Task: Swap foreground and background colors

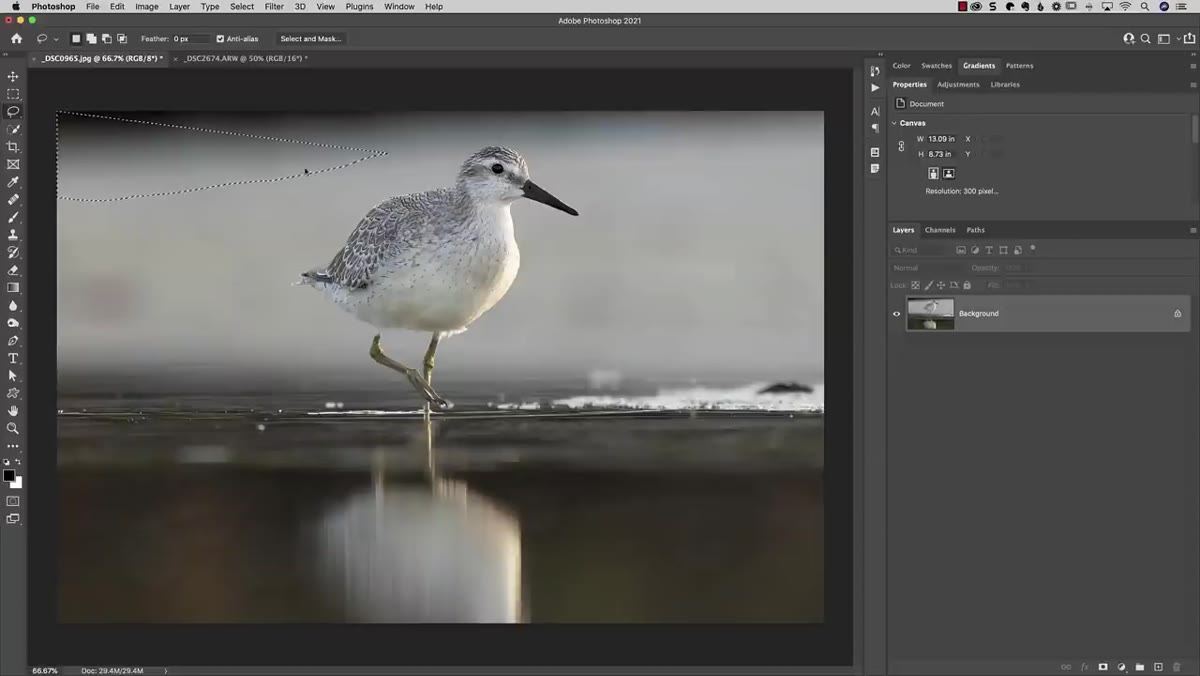Action: pyautogui.click(x=18, y=463)
